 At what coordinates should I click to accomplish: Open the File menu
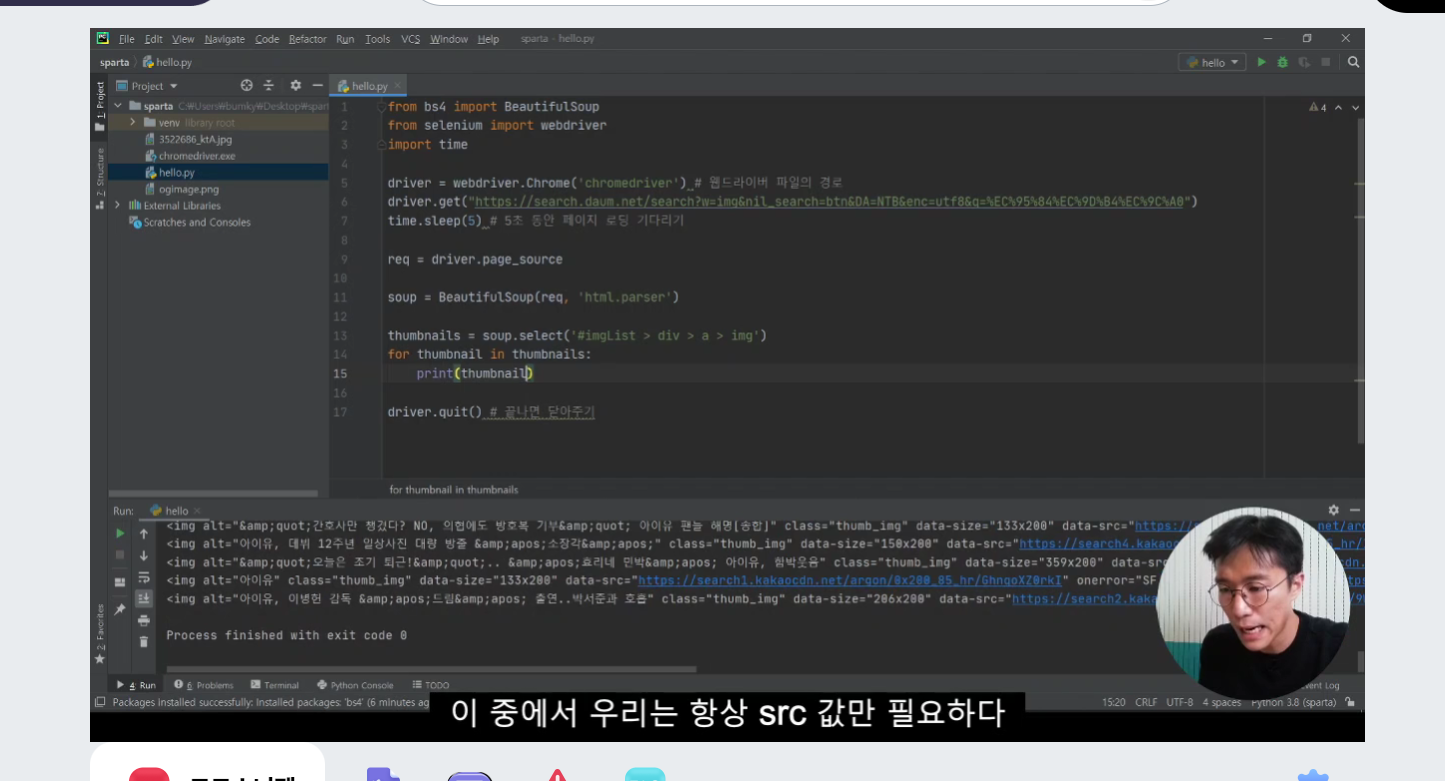click(x=126, y=39)
